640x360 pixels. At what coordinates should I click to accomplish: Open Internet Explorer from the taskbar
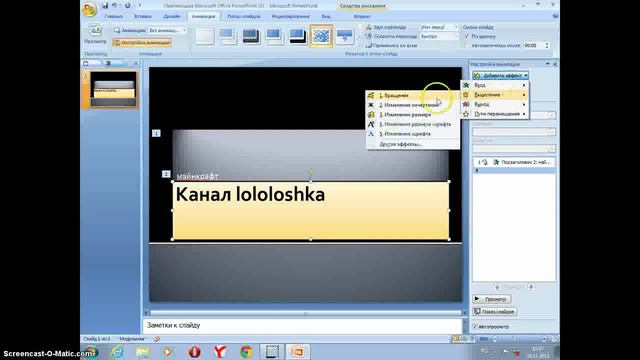click(118, 351)
